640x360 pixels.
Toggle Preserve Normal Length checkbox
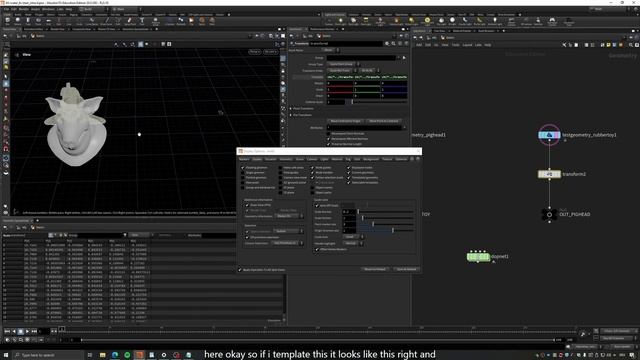(x=329, y=144)
